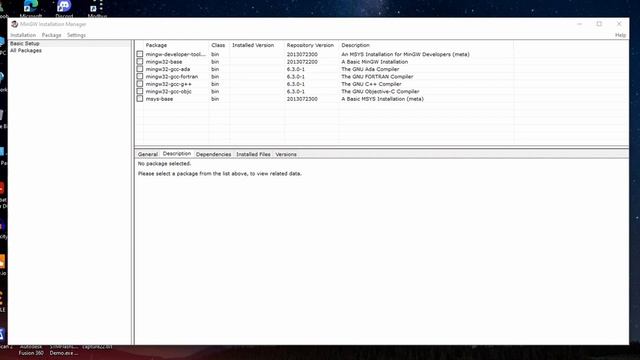The height and width of the screenshot is (360, 640).
Task: Switch to the General tab
Action: (x=147, y=154)
